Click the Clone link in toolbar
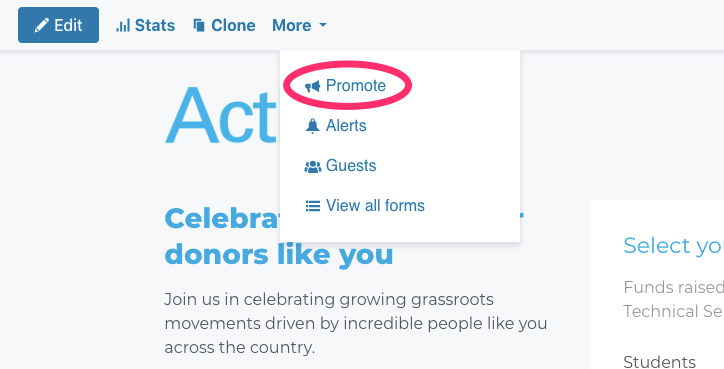Screen dimensions: 724x369 click(x=224, y=25)
